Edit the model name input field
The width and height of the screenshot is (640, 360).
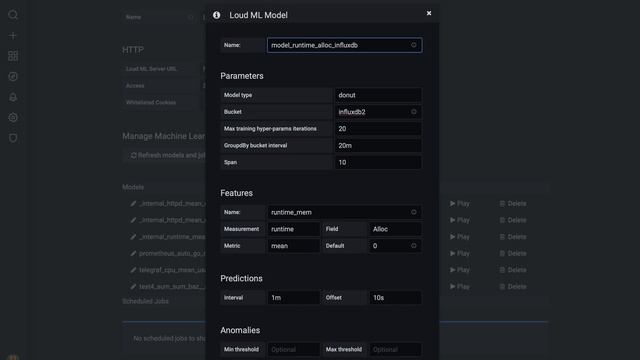pyautogui.click(x=344, y=45)
